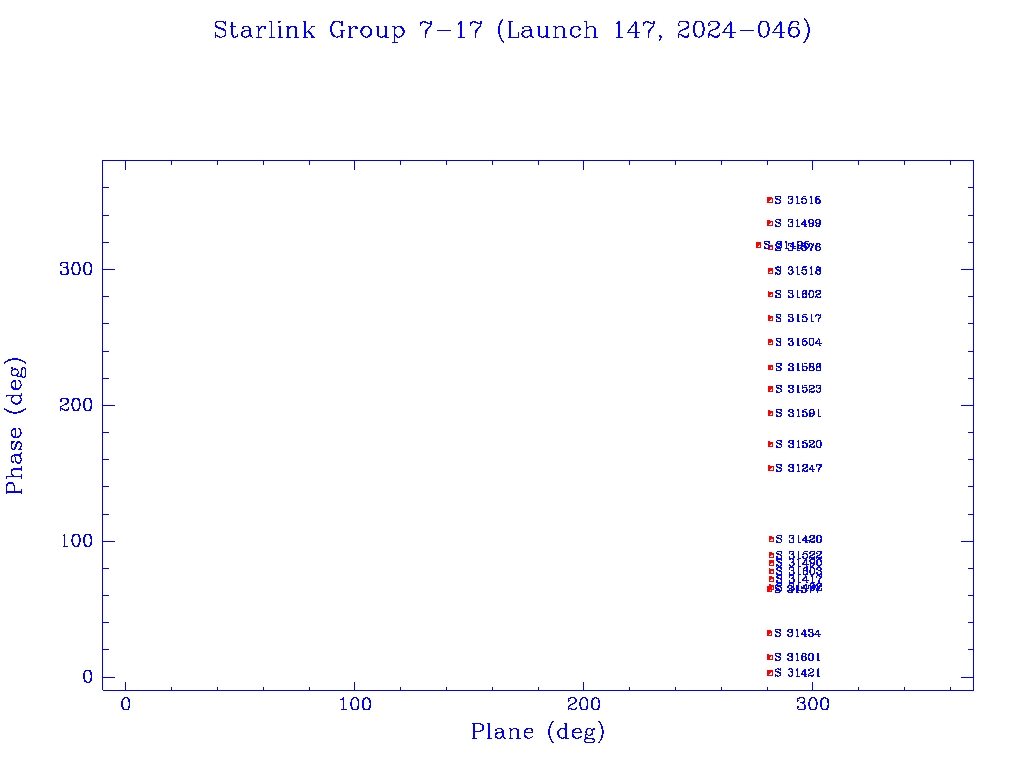The image size is (1024, 768).
Task: Click the "Plane (deg)" axis label
Action: click(538, 731)
